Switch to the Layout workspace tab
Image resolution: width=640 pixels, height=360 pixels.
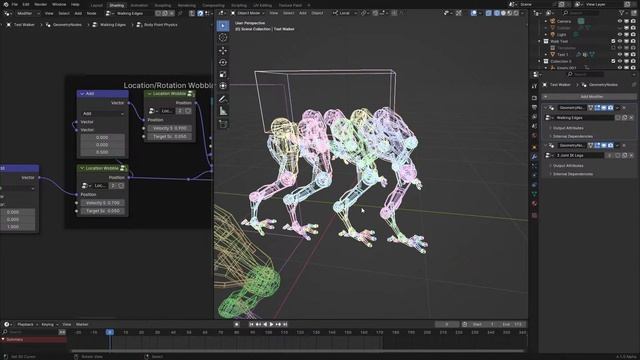pos(97,5)
